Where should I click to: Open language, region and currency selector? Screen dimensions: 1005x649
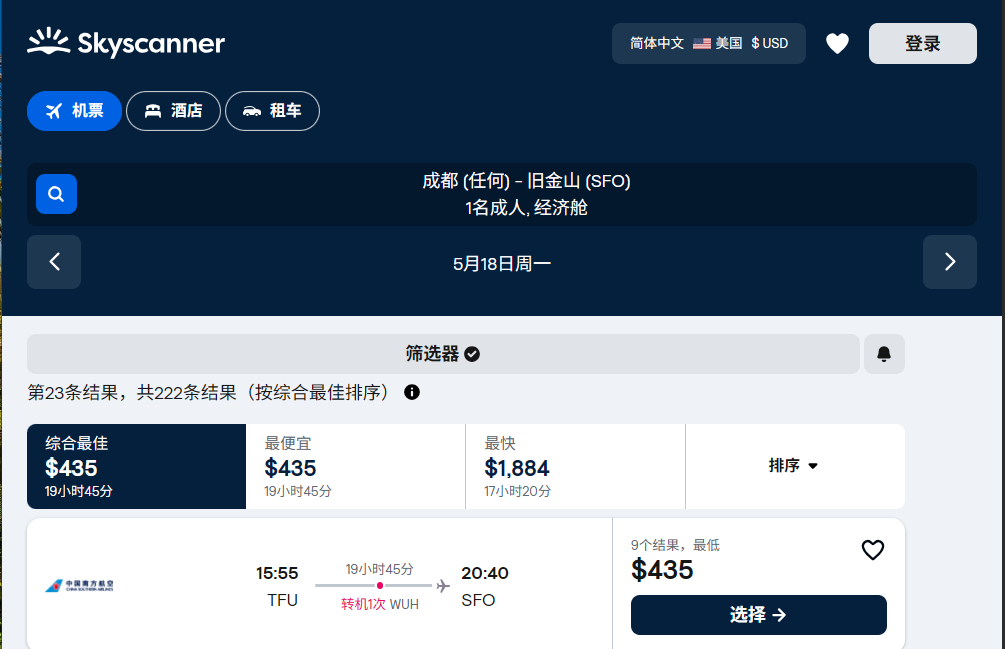[x=708, y=44]
